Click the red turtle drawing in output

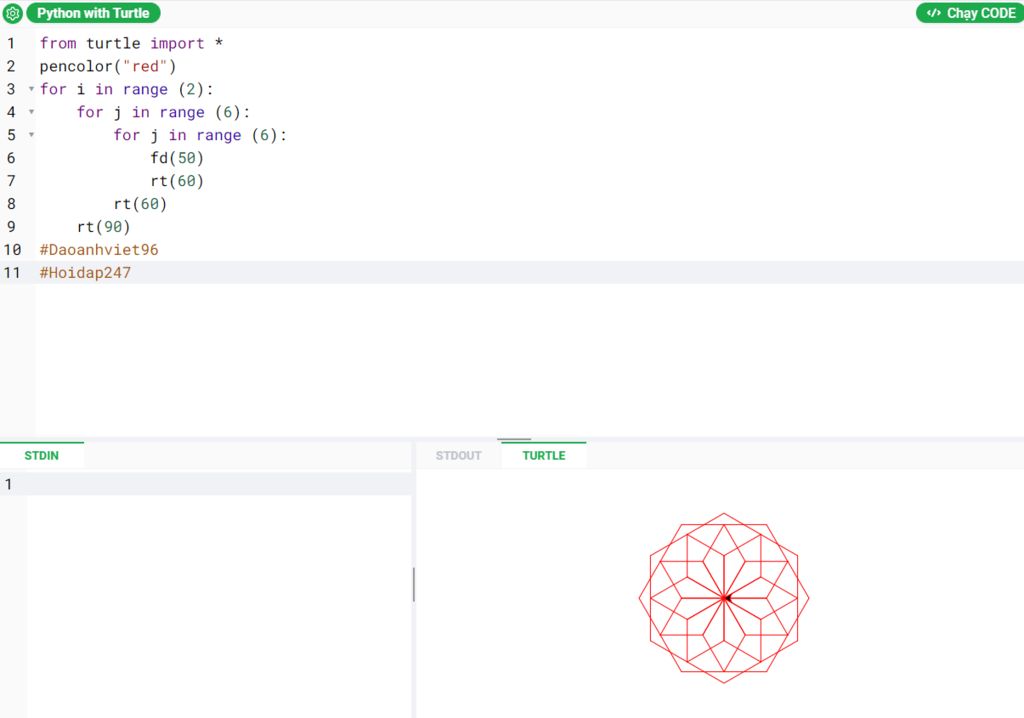click(724, 598)
